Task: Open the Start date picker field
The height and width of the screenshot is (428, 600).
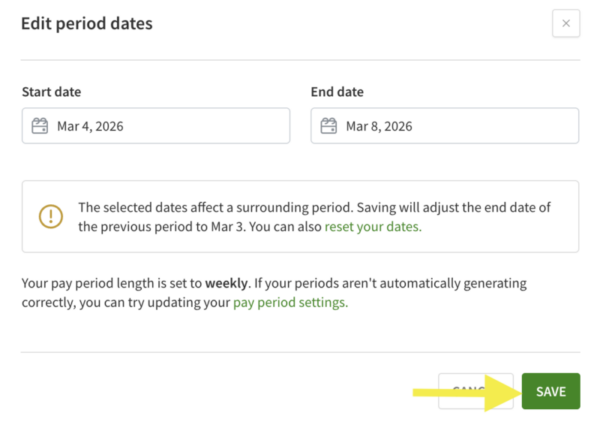Action: [156, 126]
